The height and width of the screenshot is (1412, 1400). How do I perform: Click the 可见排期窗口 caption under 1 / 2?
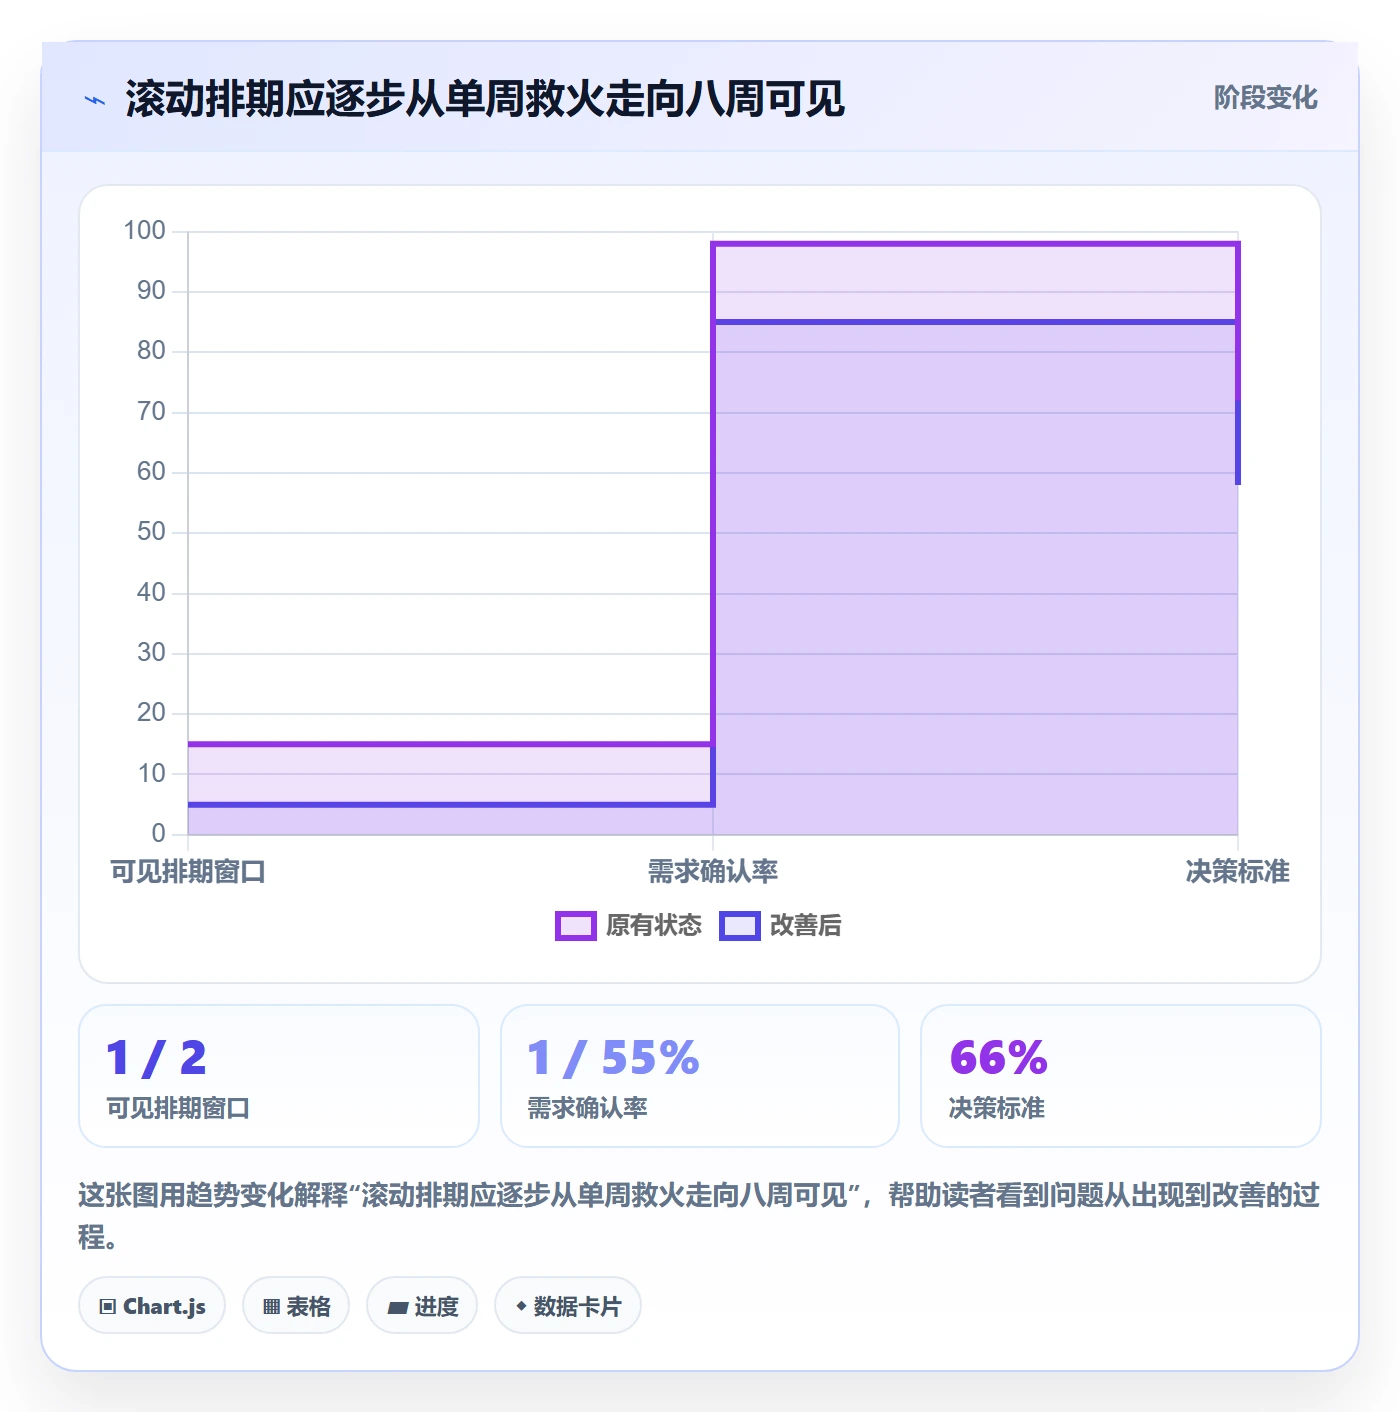point(178,1108)
